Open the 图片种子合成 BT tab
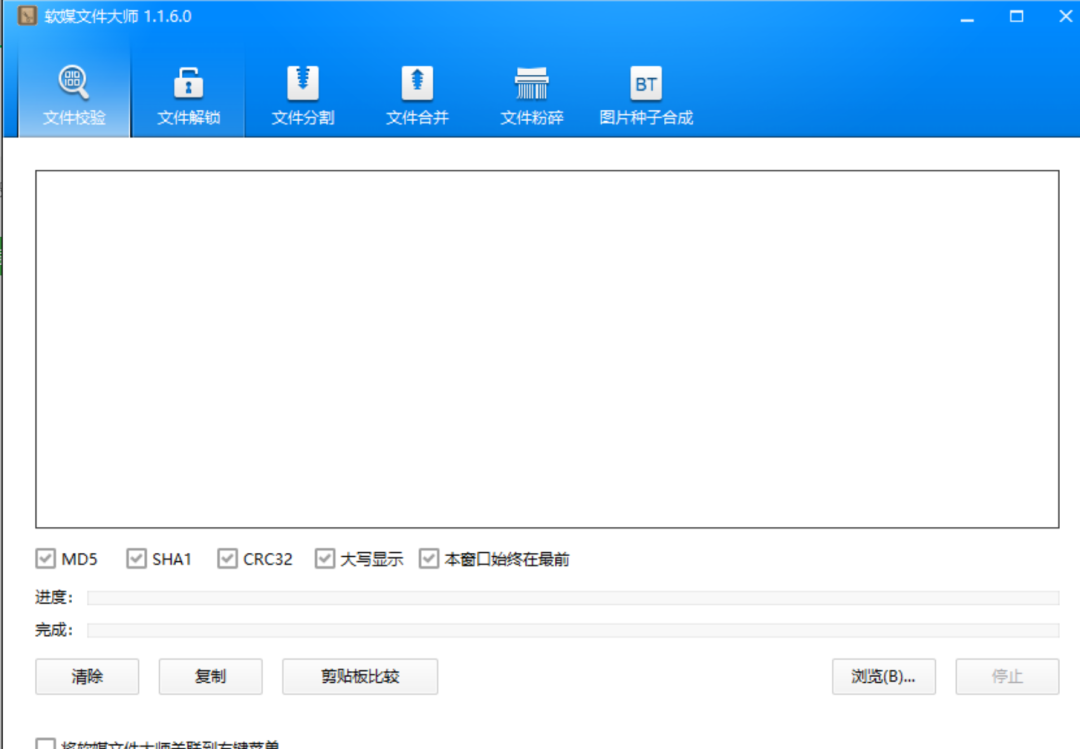 point(646,95)
